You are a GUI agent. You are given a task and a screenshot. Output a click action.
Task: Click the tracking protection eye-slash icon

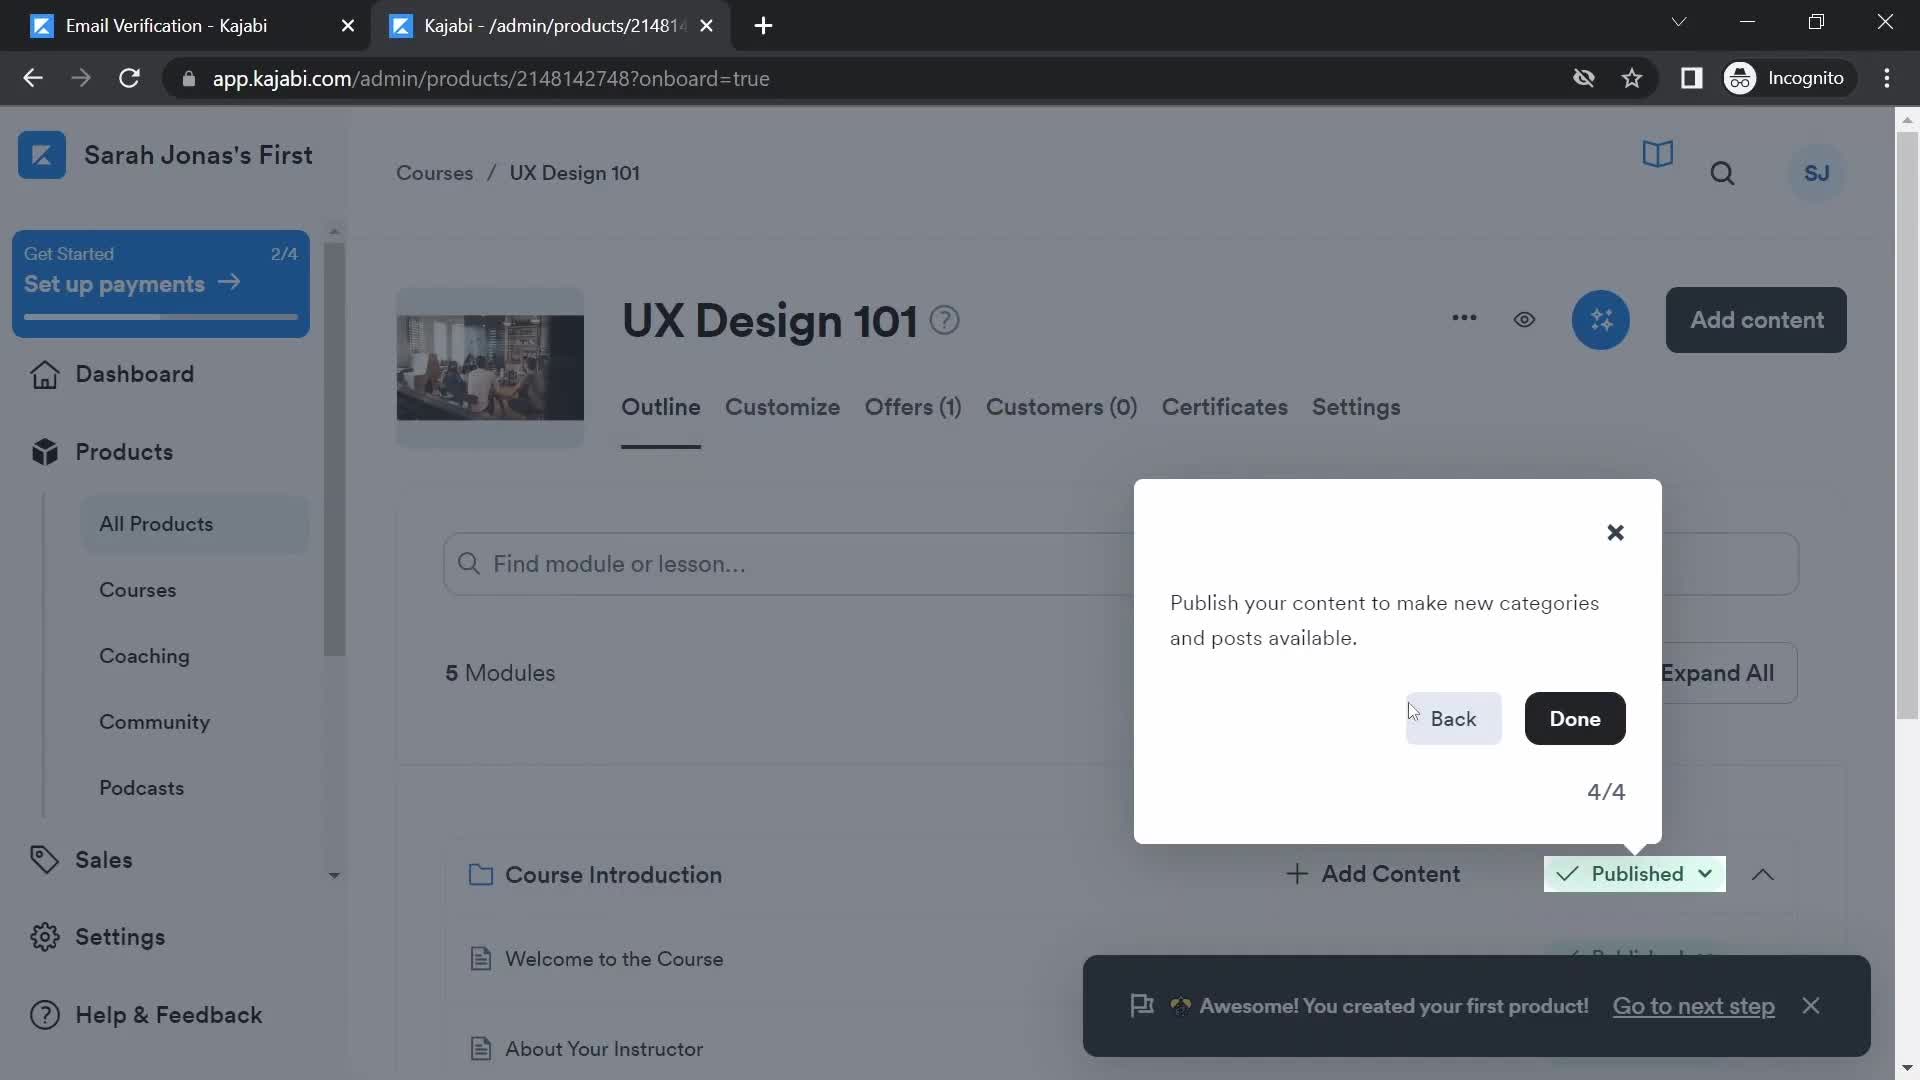(x=1583, y=78)
